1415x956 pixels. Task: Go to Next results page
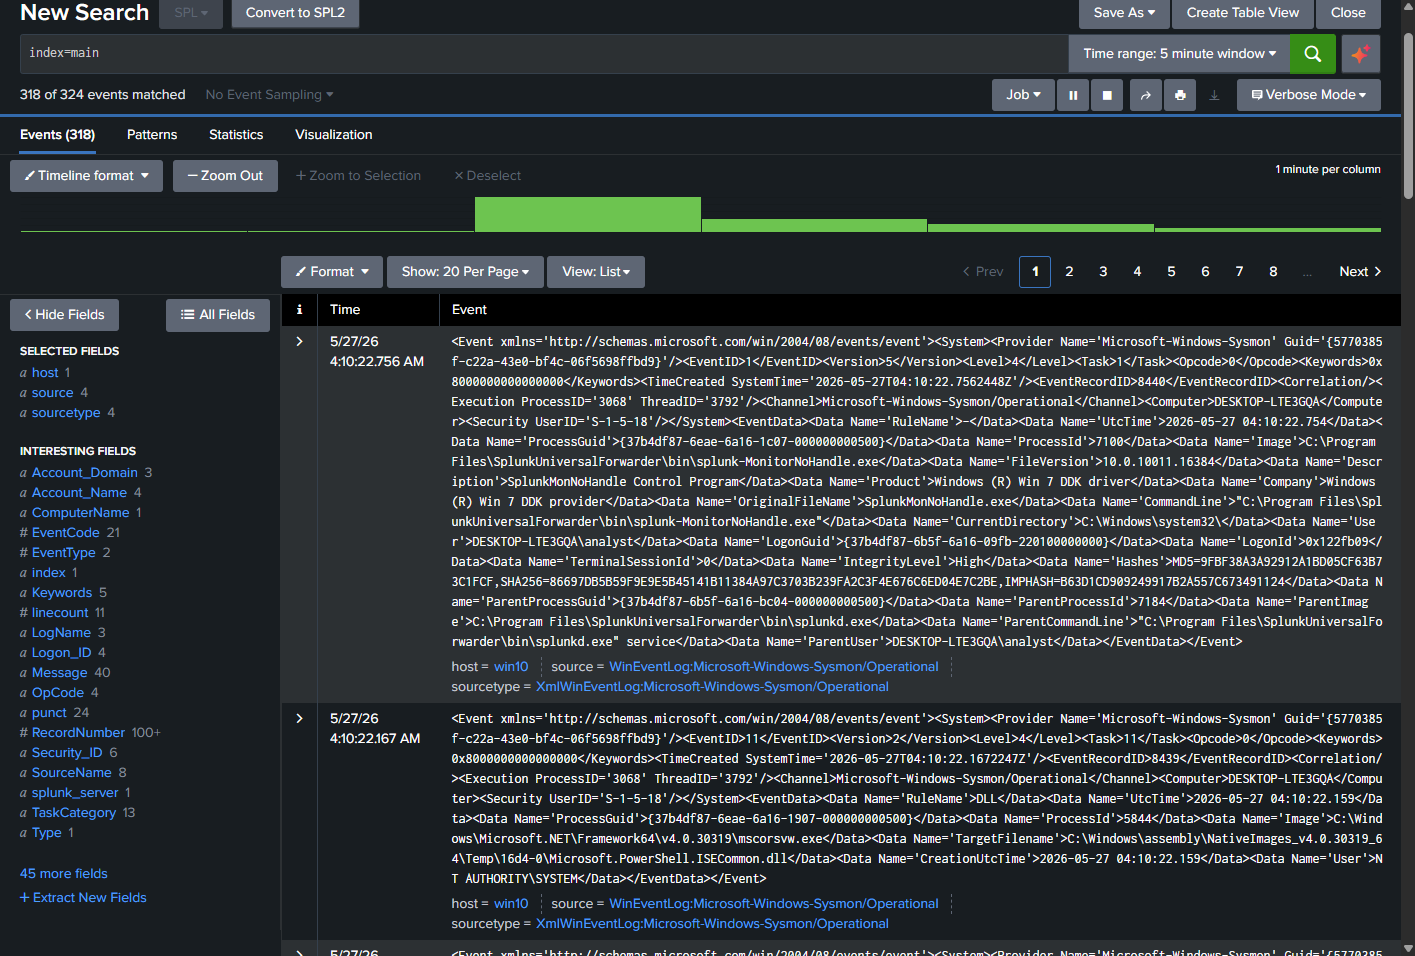[x=1360, y=272]
